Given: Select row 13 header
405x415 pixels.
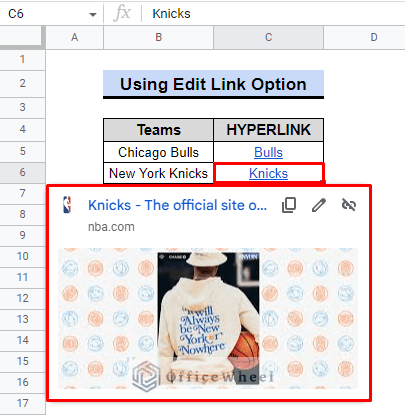Looking at the screenshot, I should pyautogui.click(x=22, y=319).
